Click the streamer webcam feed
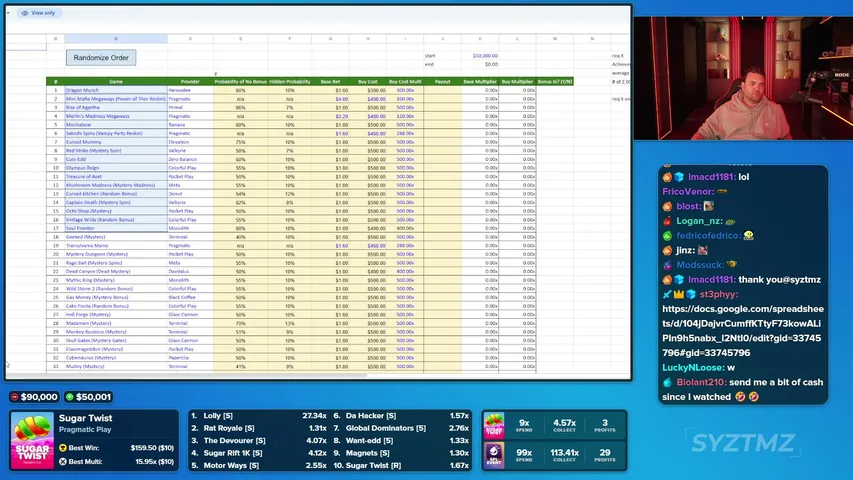Viewport: 853px width, 480px height. click(743, 78)
